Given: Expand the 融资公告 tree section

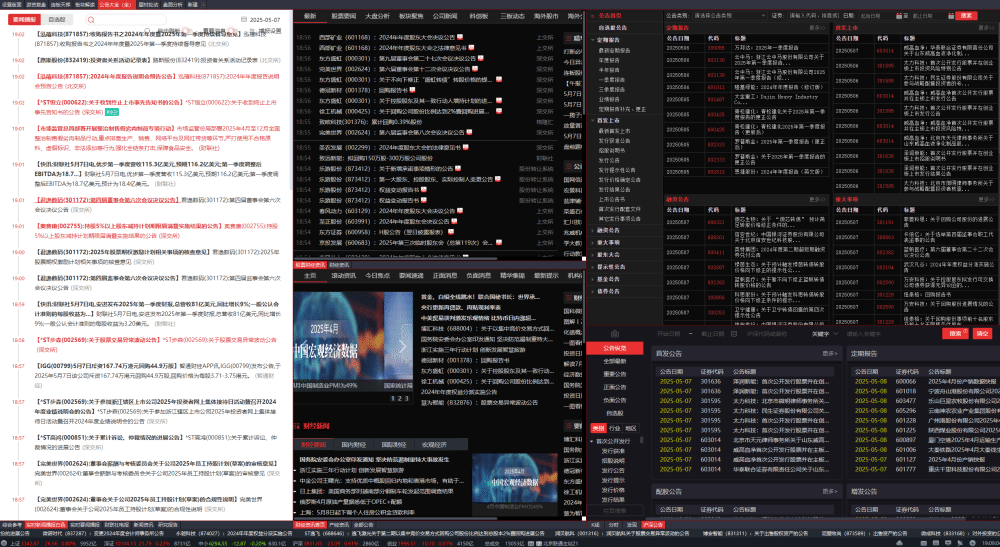Looking at the screenshot, I should [x=592, y=230].
